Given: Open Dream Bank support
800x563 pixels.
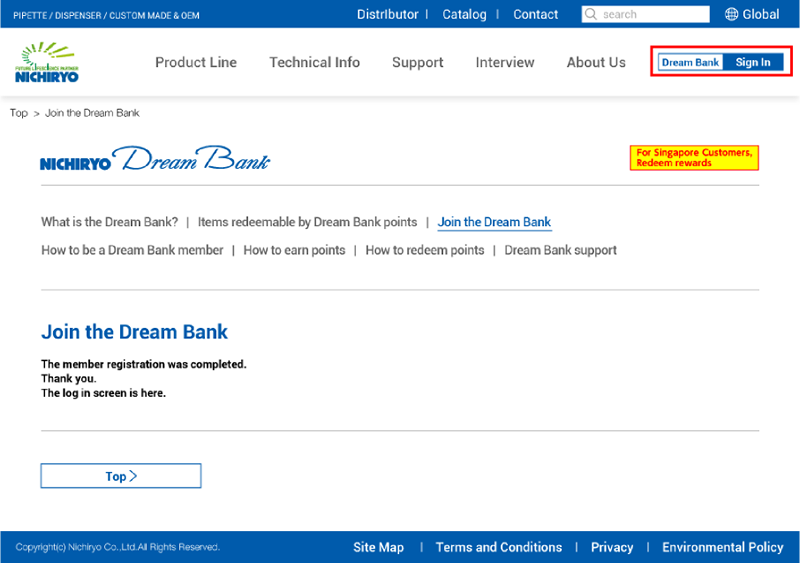Looking at the screenshot, I should point(560,250).
